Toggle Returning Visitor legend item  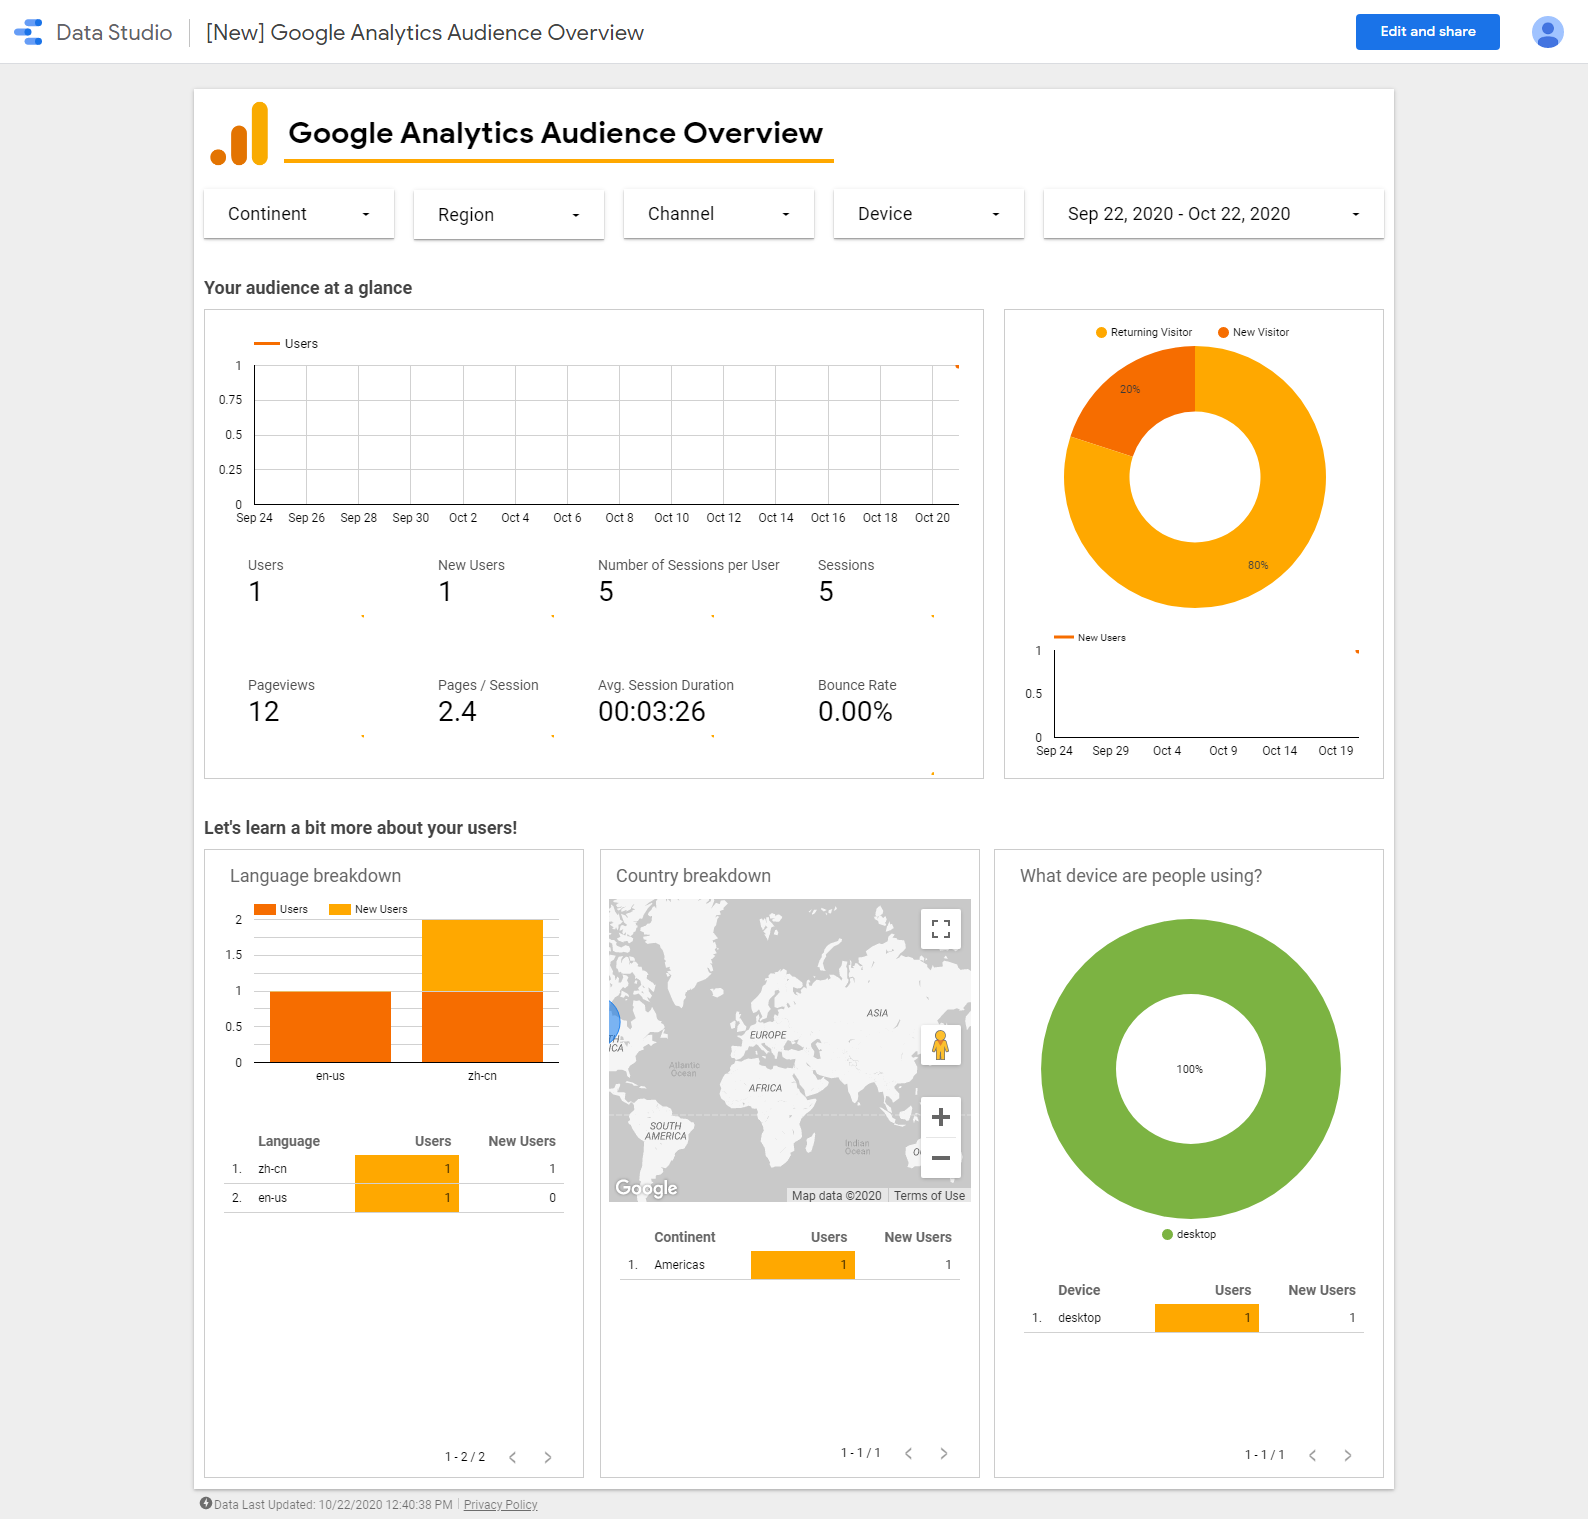coord(1144,332)
